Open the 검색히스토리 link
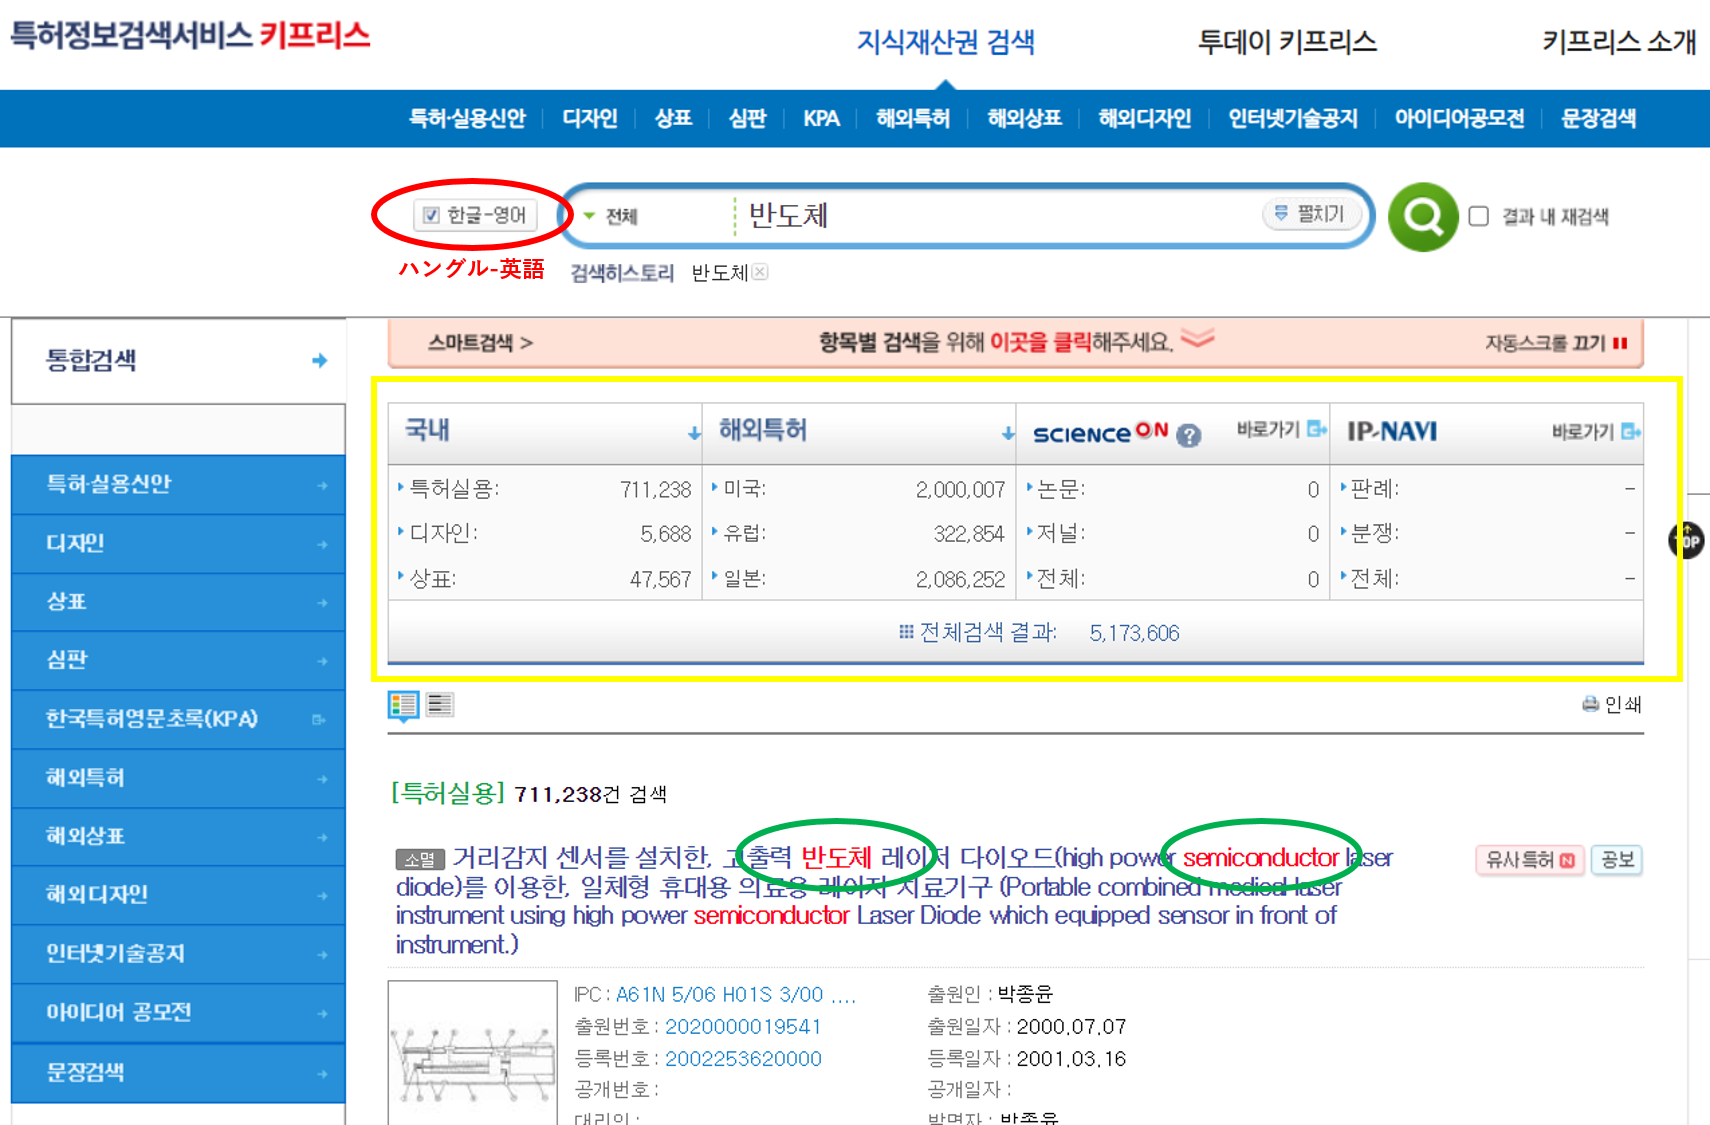Screen dimensions: 1710x1125 (x=622, y=273)
